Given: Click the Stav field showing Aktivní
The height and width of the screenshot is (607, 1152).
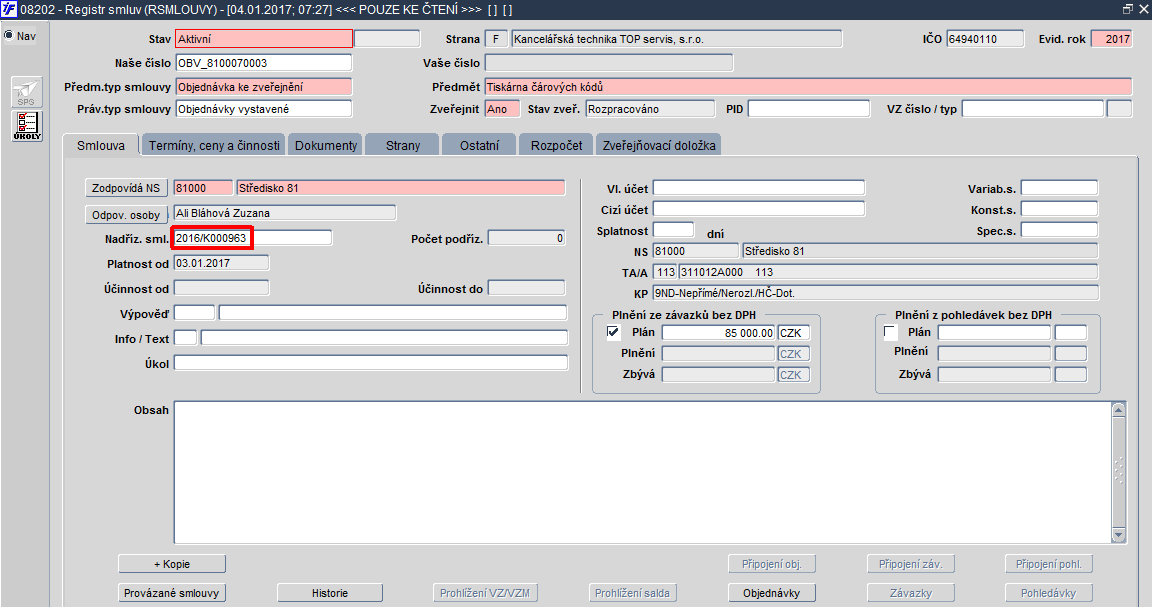Looking at the screenshot, I should tap(264, 39).
